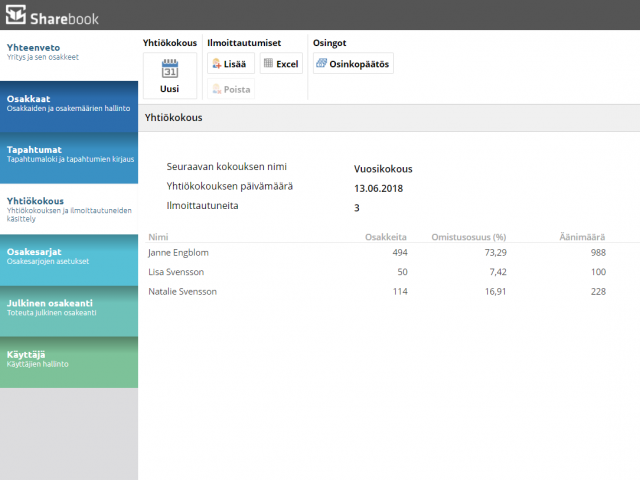Open Julkinen osakeanti section

click(69, 311)
